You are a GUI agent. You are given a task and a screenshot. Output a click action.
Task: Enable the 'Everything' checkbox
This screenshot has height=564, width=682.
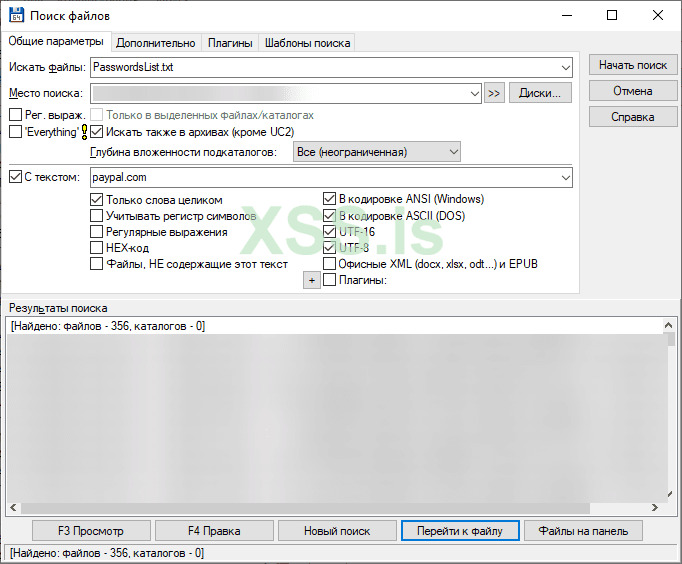point(16,132)
